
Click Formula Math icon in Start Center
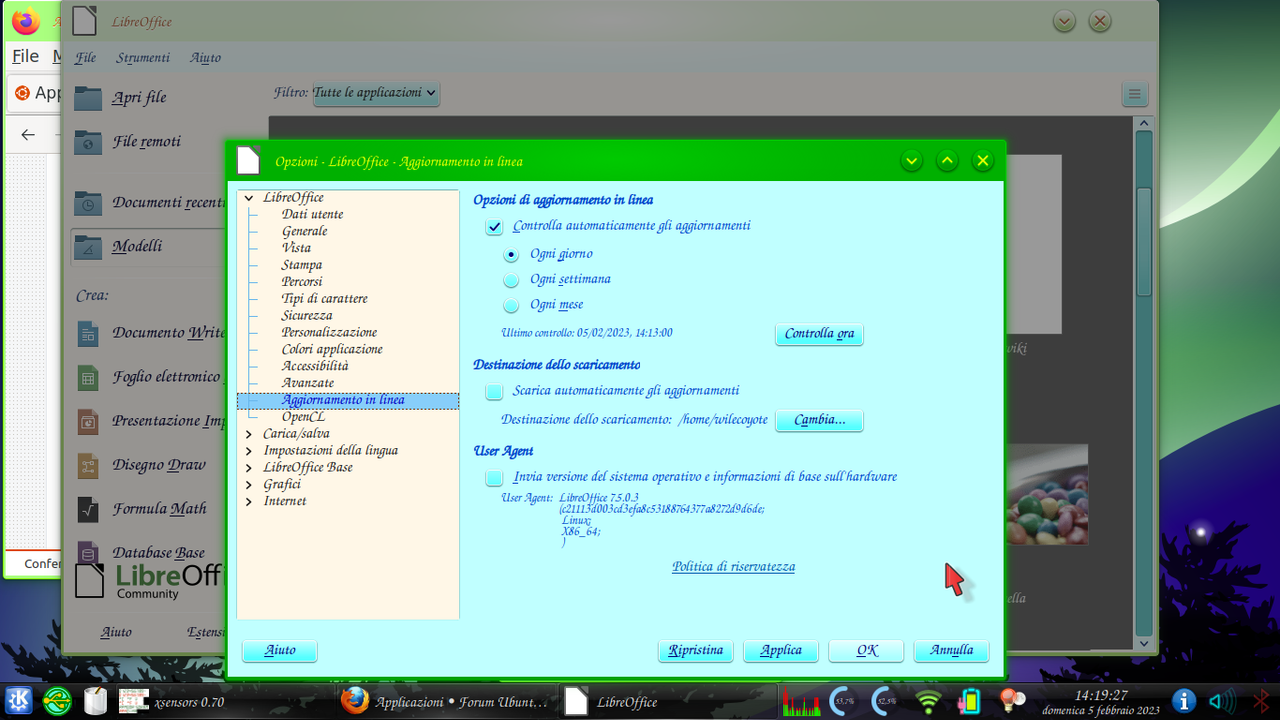coord(88,509)
